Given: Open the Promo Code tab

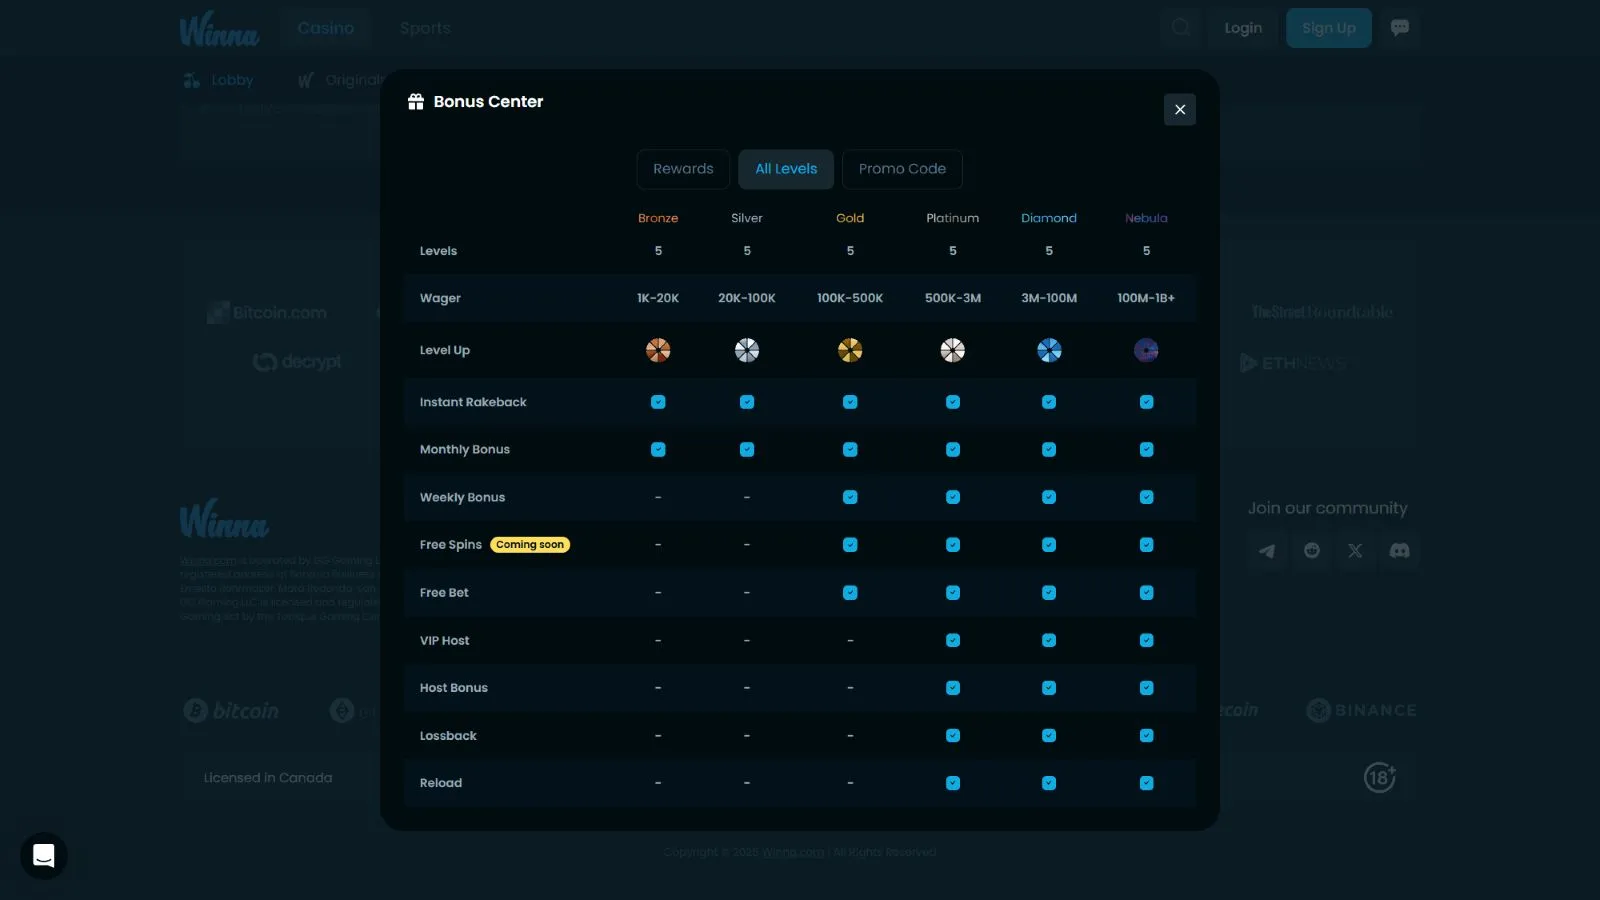Looking at the screenshot, I should tap(902, 169).
